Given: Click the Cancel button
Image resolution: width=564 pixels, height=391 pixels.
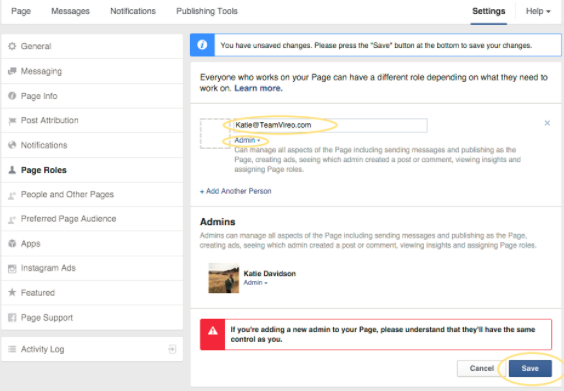Looking at the screenshot, I should [482, 368].
